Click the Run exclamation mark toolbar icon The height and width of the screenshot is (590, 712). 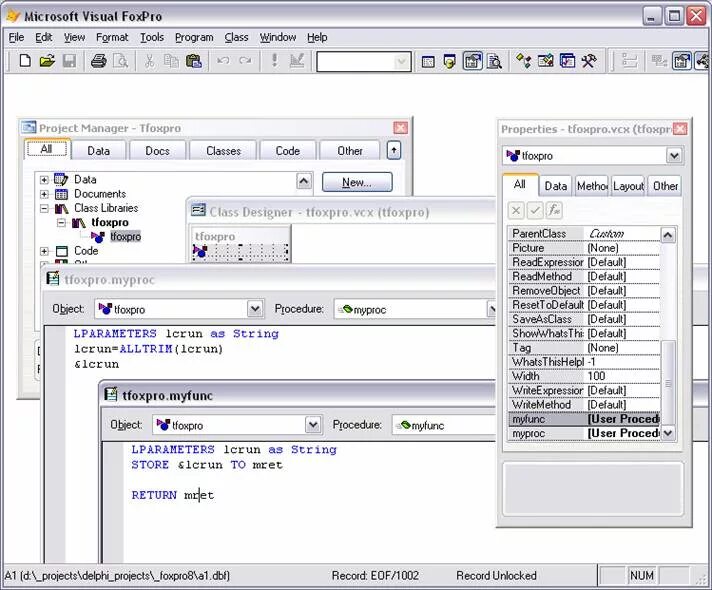274,60
